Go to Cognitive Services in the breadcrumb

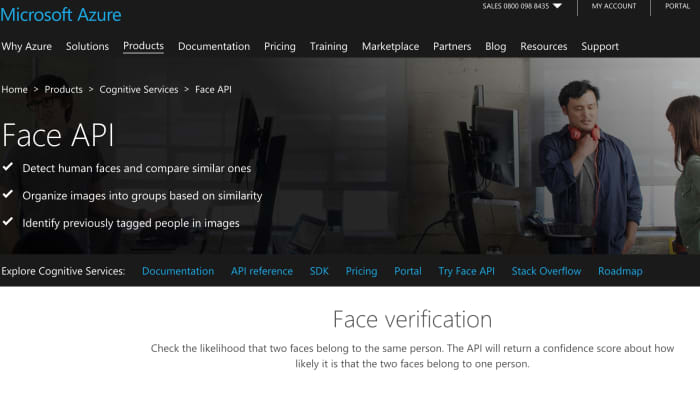point(139,89)
